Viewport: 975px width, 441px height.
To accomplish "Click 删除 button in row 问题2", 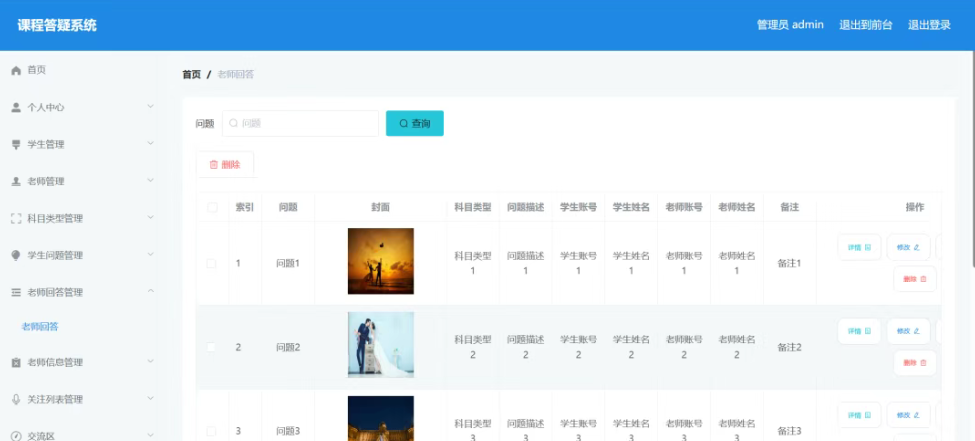I will click(915, 363).
